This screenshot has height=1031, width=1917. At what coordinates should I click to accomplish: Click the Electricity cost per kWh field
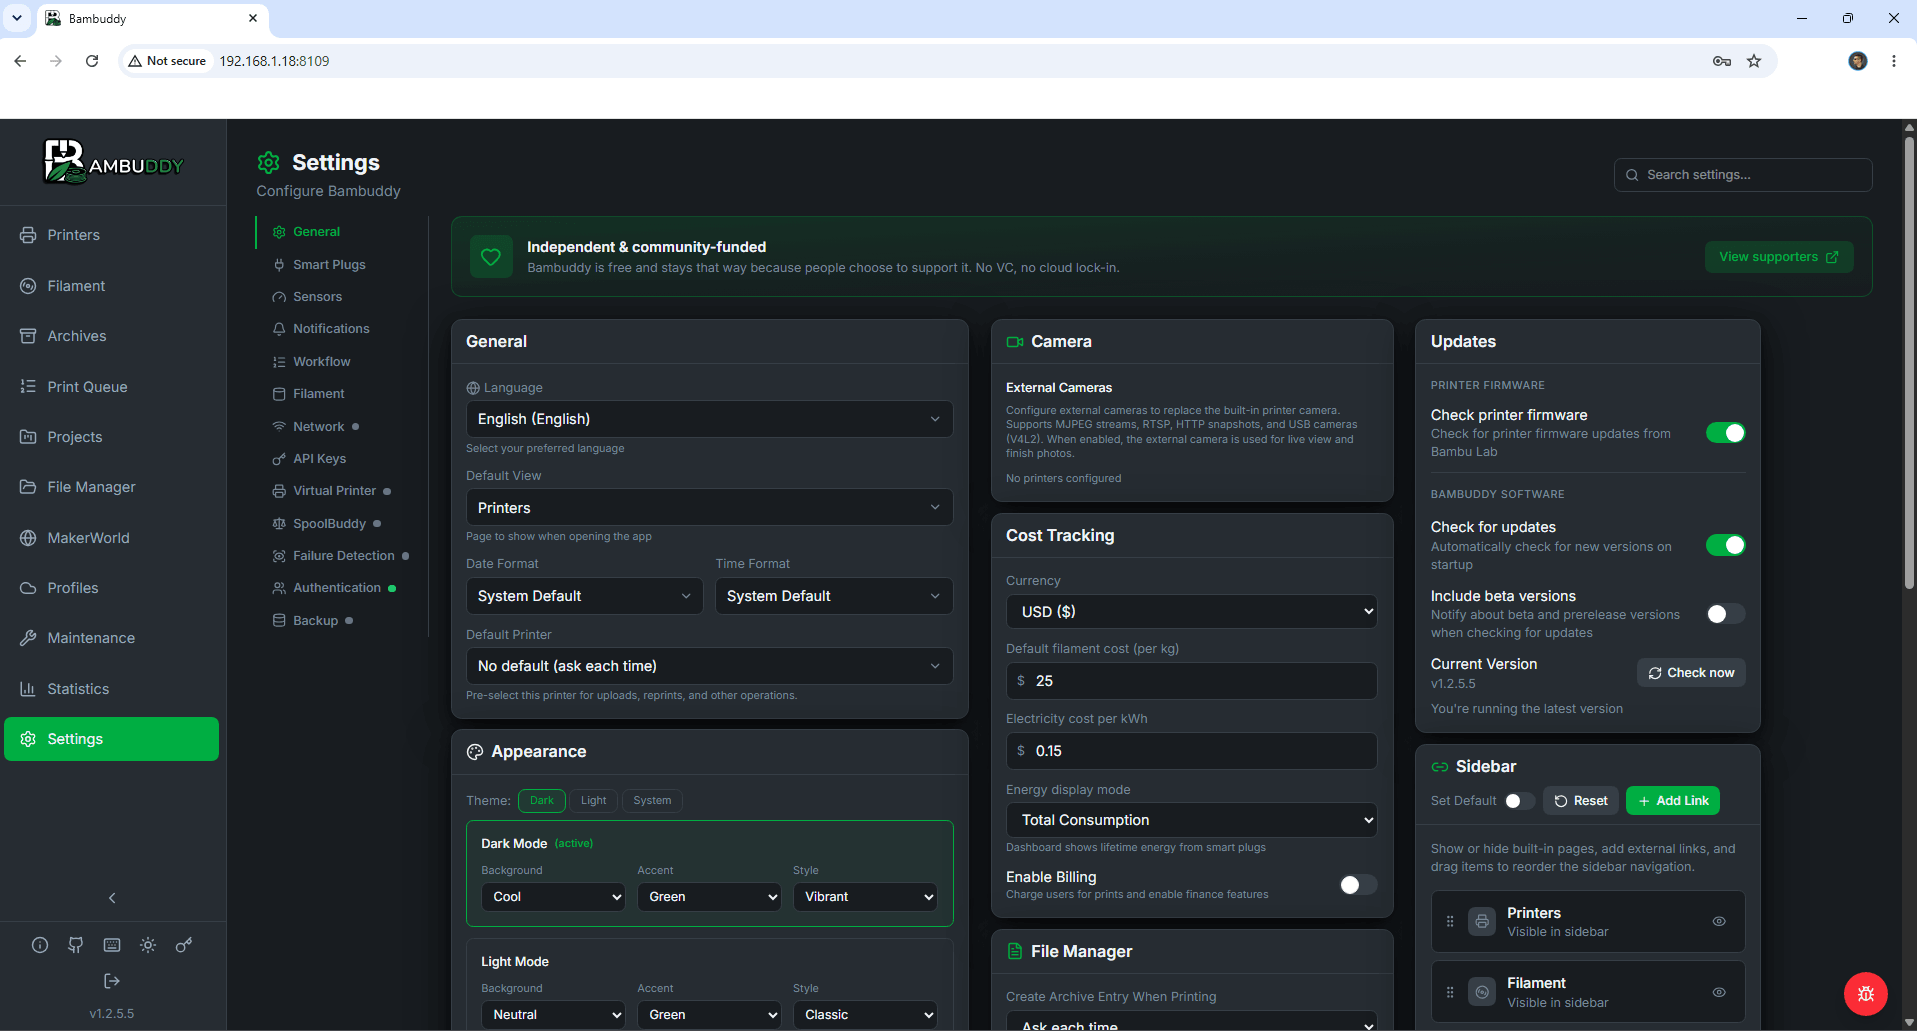coord(1191,751)
